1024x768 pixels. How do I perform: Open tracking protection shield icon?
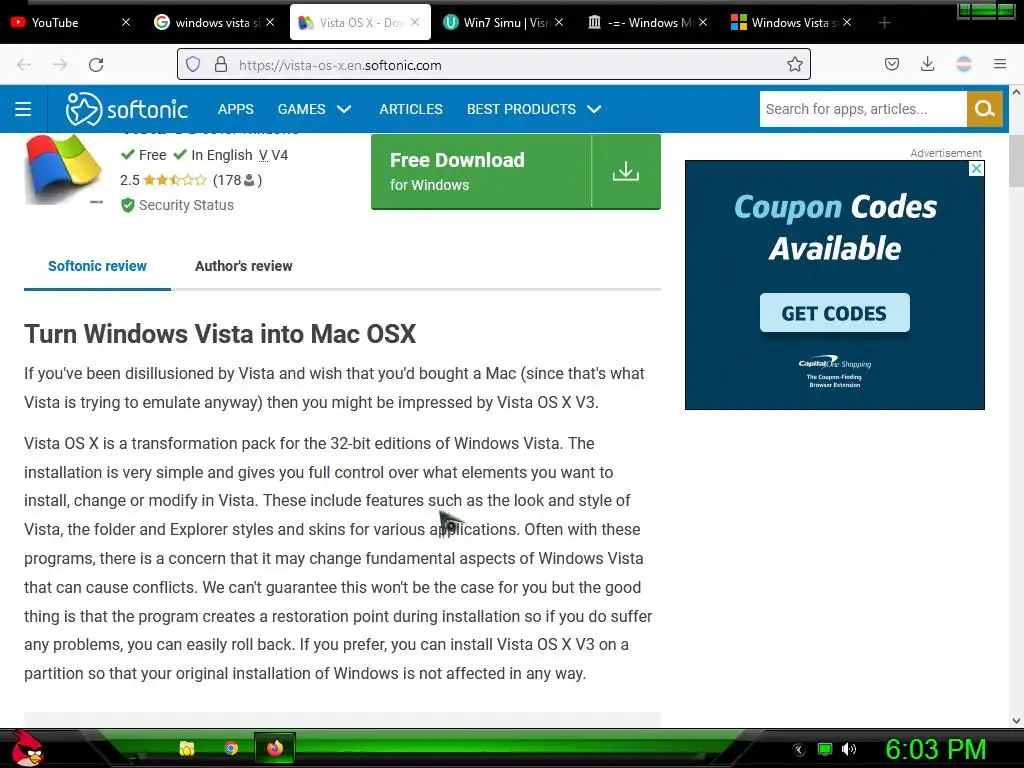193,64
